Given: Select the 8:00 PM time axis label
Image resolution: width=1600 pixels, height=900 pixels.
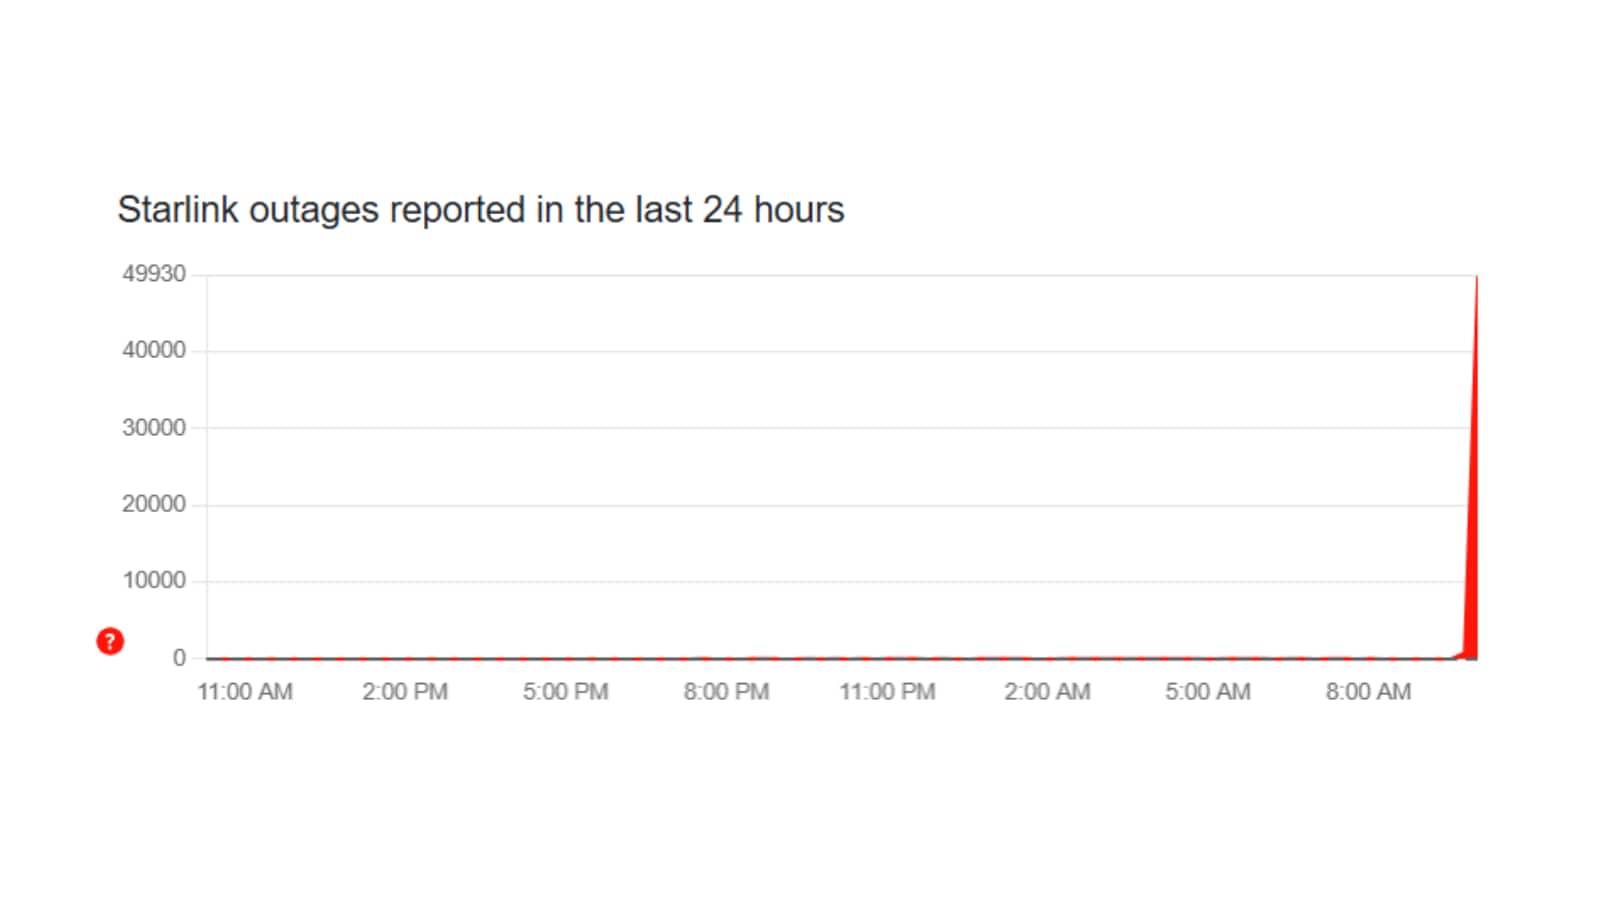Looking at the screenshot, I should (726, 692).
